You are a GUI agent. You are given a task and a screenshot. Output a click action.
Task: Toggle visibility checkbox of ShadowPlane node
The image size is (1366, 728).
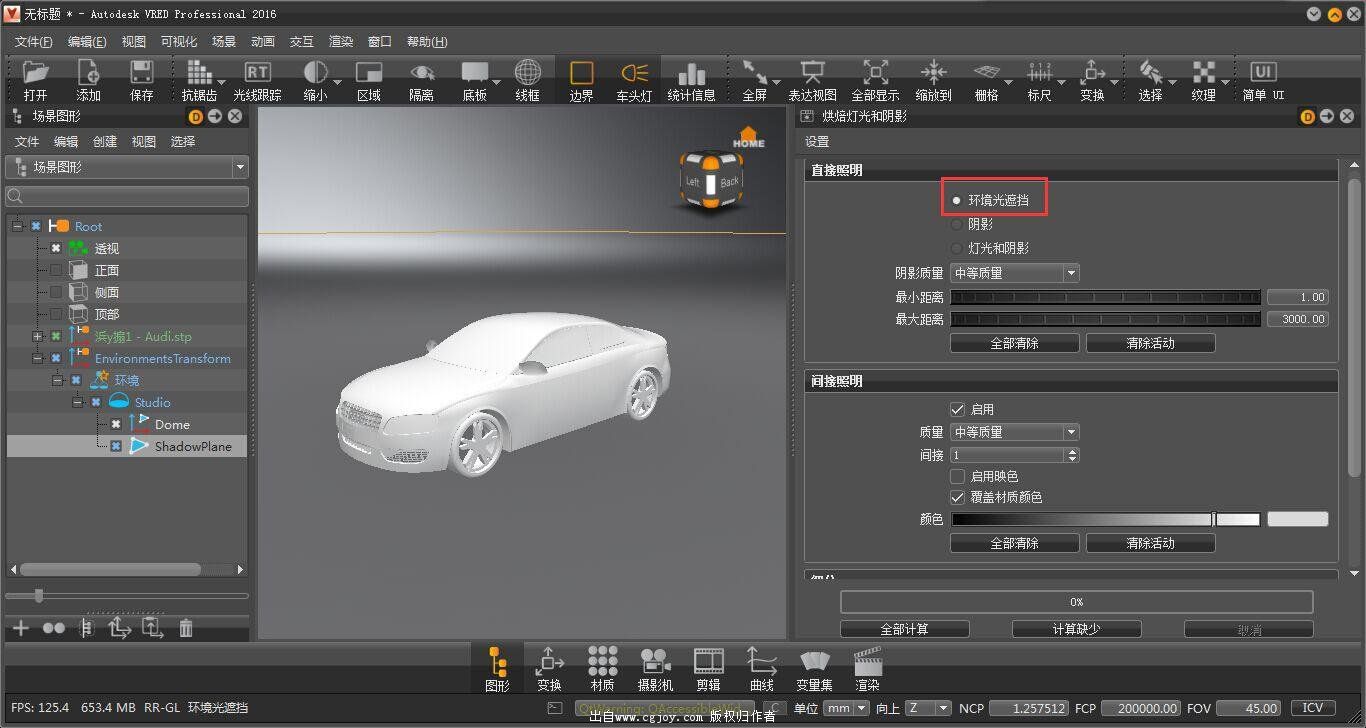[x=116, y=446]
